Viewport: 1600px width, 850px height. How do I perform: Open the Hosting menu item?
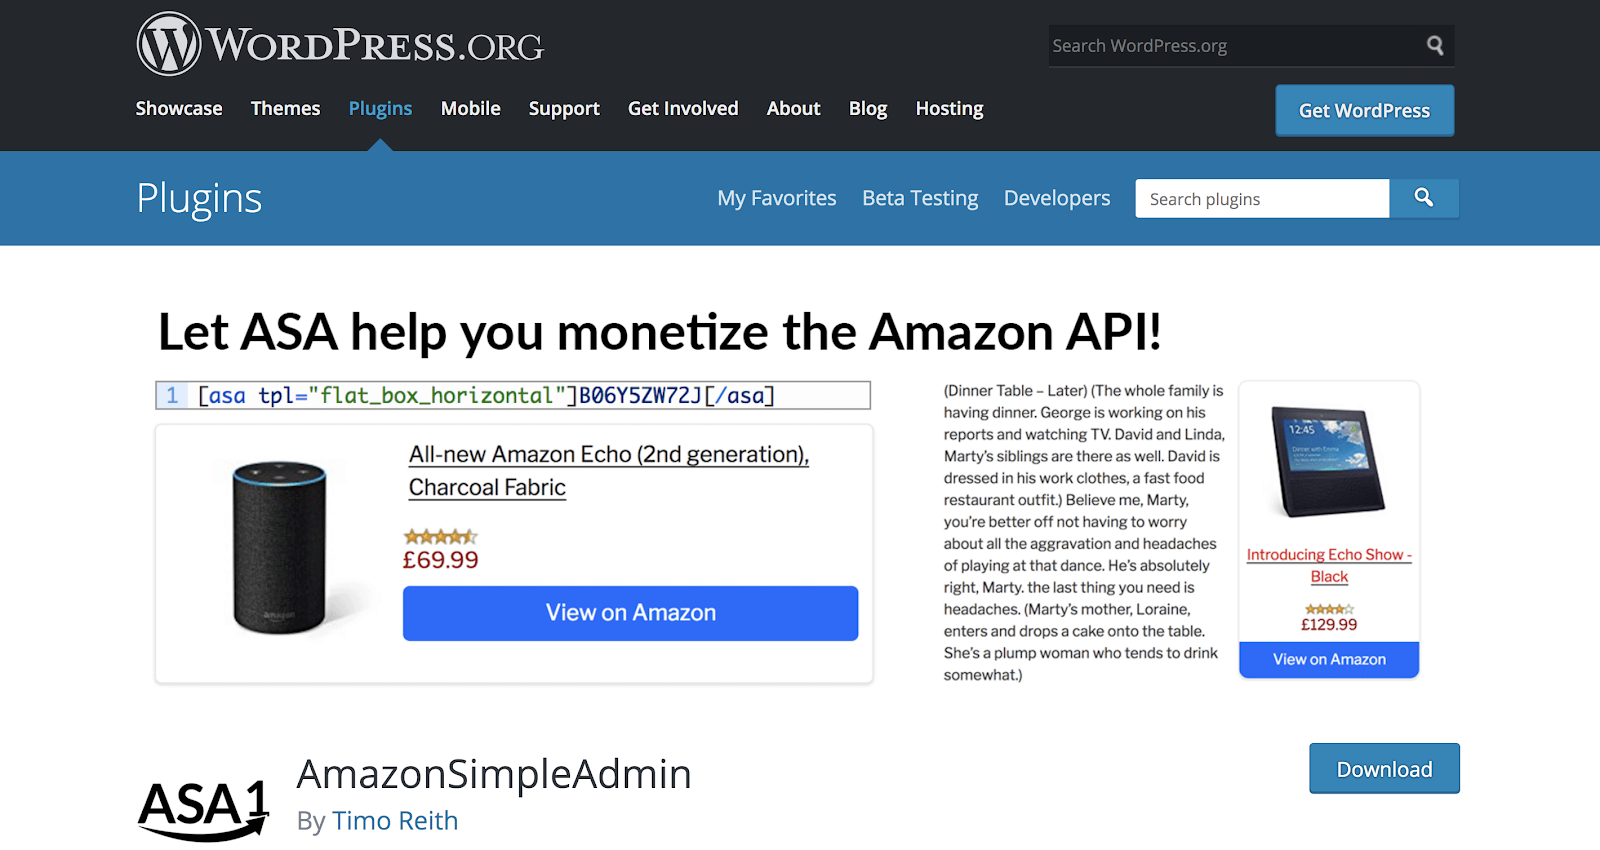click(949, 108)
